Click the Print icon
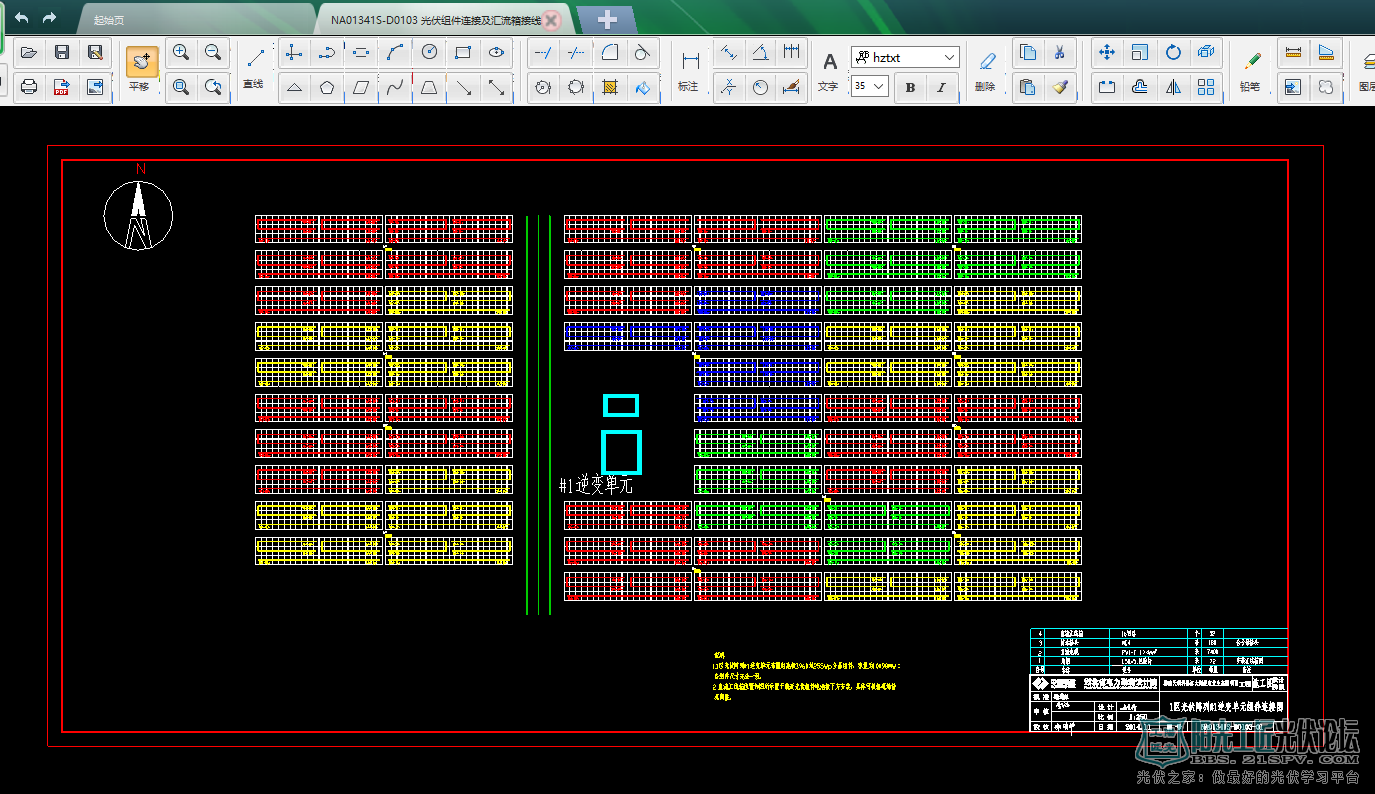 click(x=29, y=87)
